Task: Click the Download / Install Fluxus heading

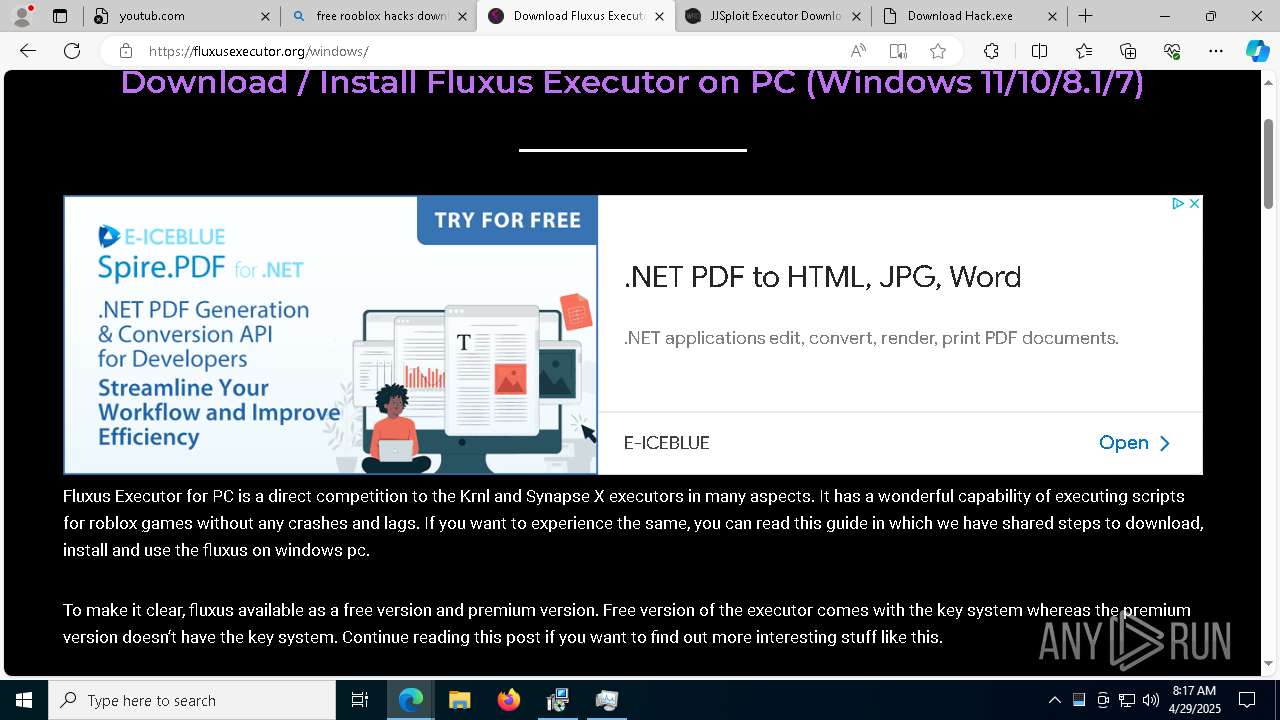Action: (632, 82)
